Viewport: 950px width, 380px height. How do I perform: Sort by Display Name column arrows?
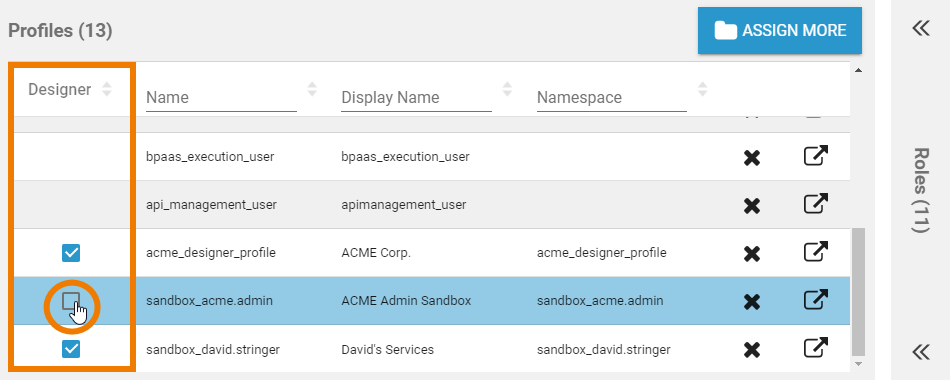click(x=507, y=90)
